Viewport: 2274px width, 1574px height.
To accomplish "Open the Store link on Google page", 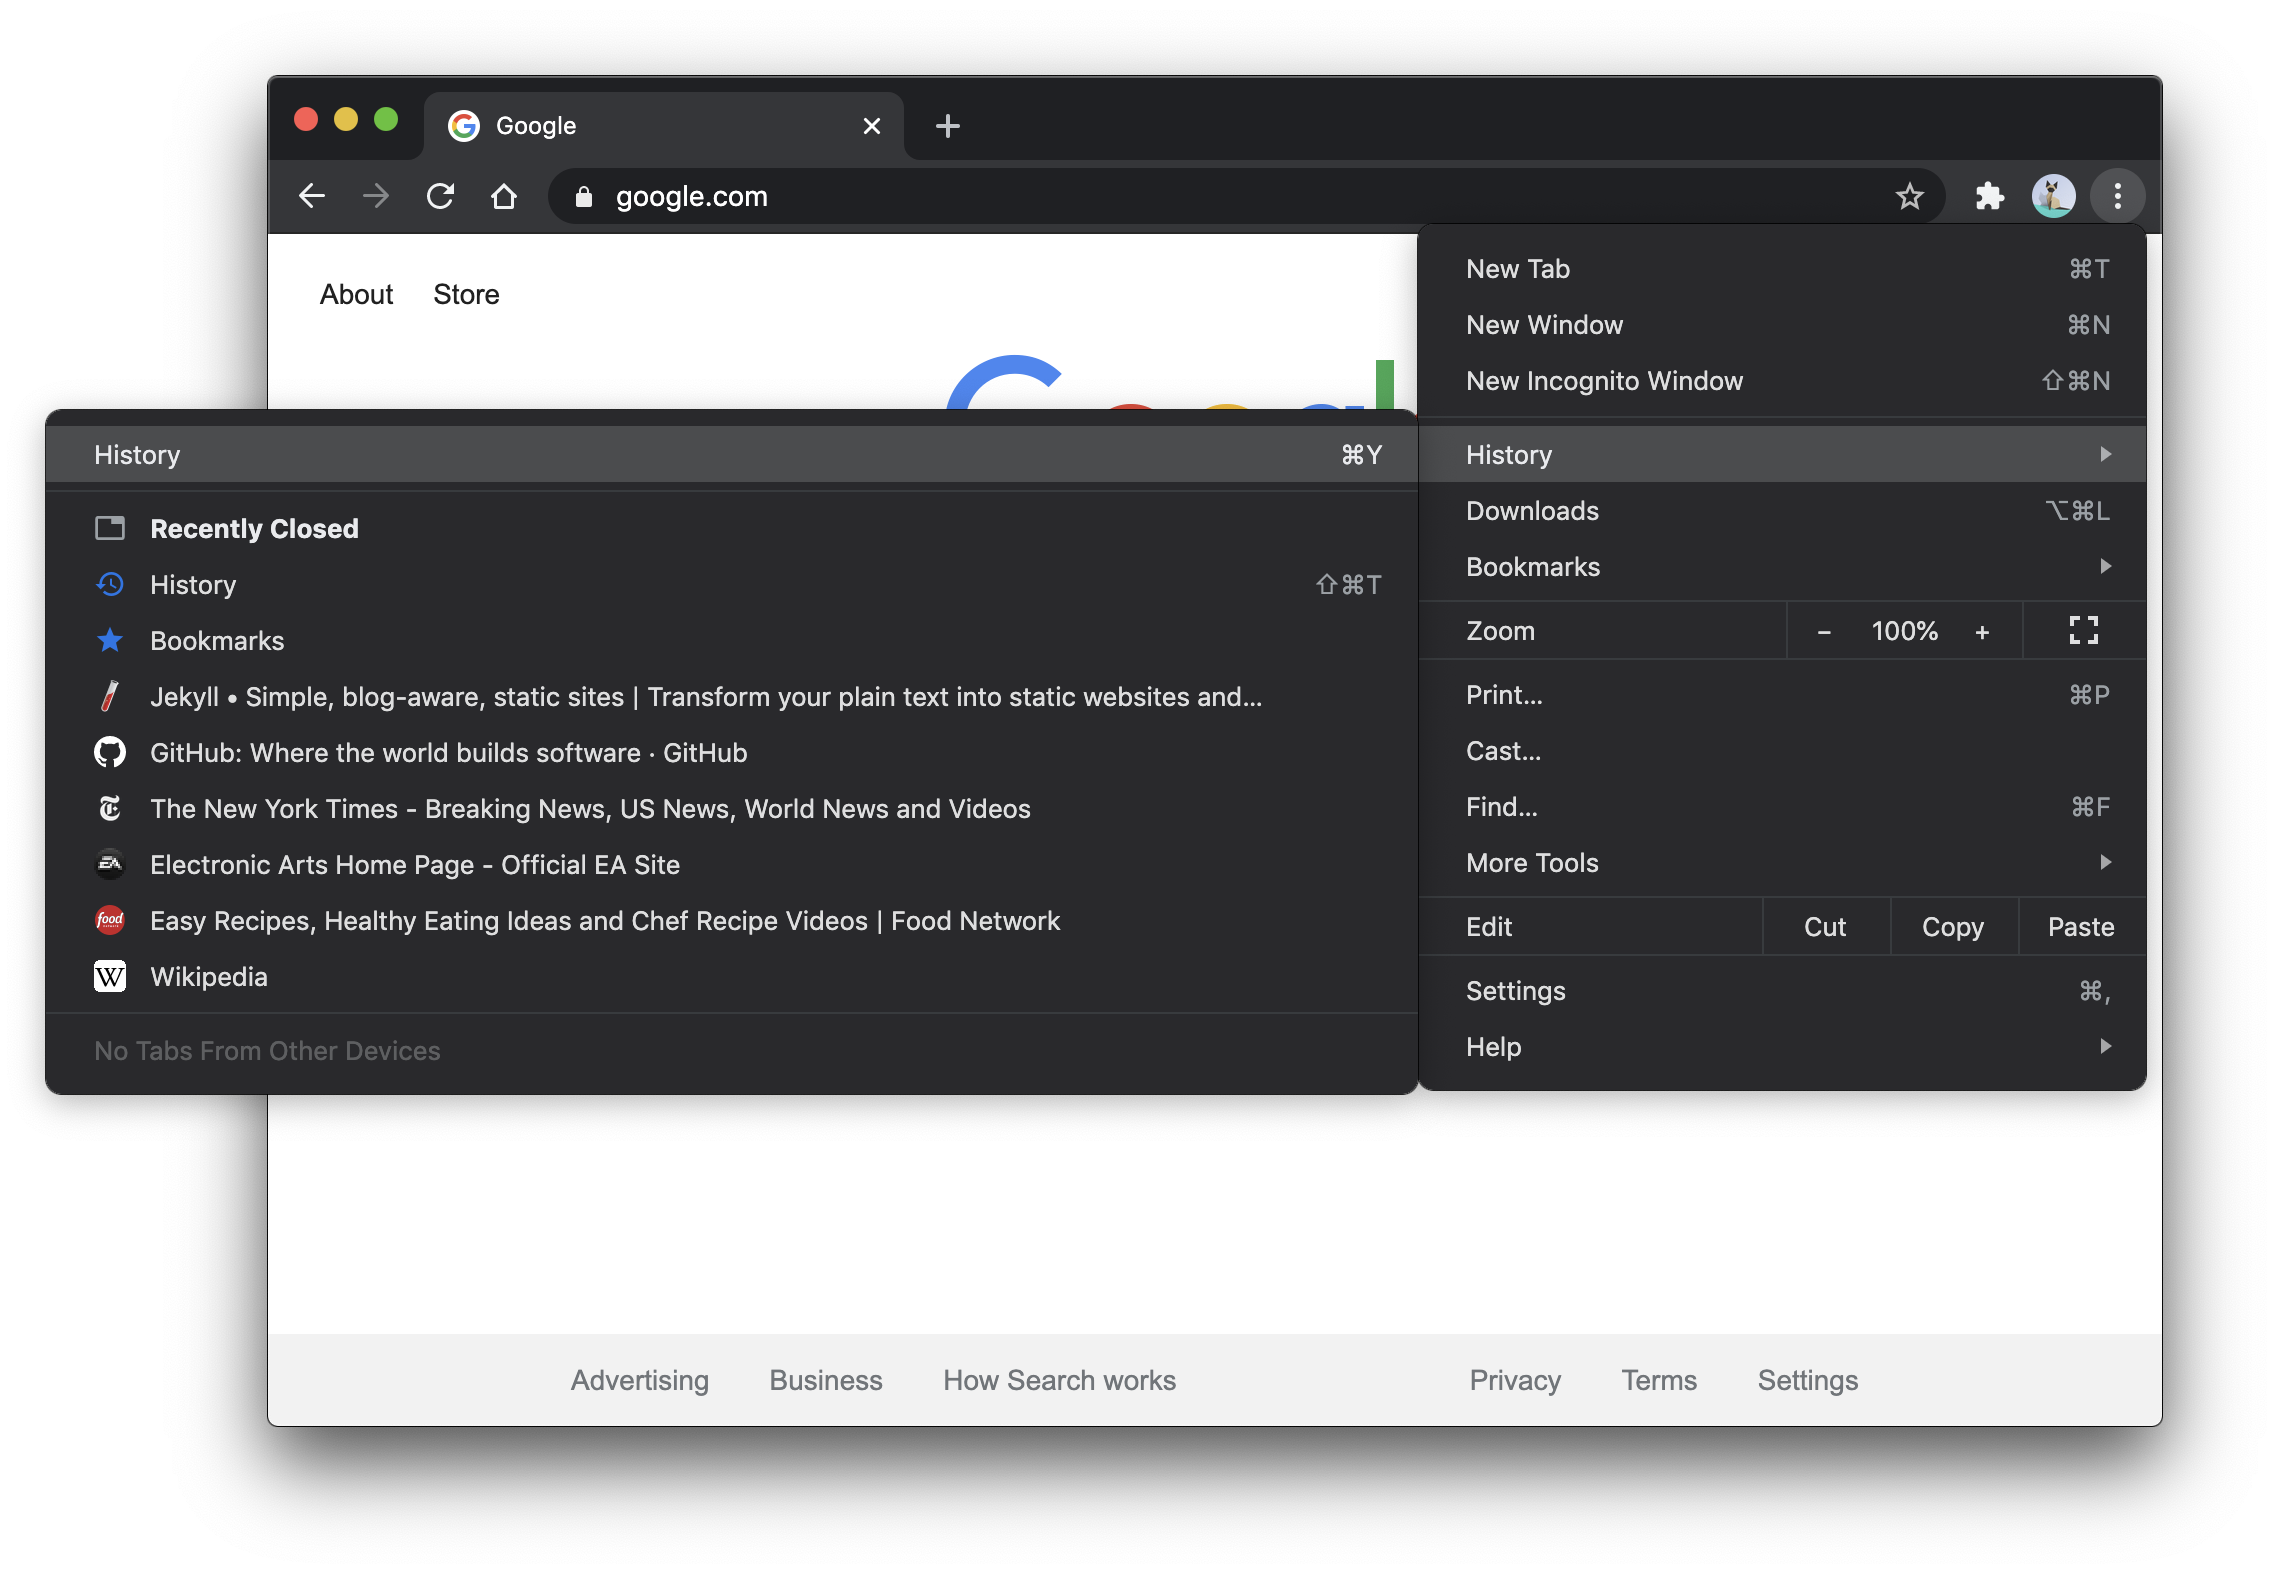I will (x=466, y=295).
